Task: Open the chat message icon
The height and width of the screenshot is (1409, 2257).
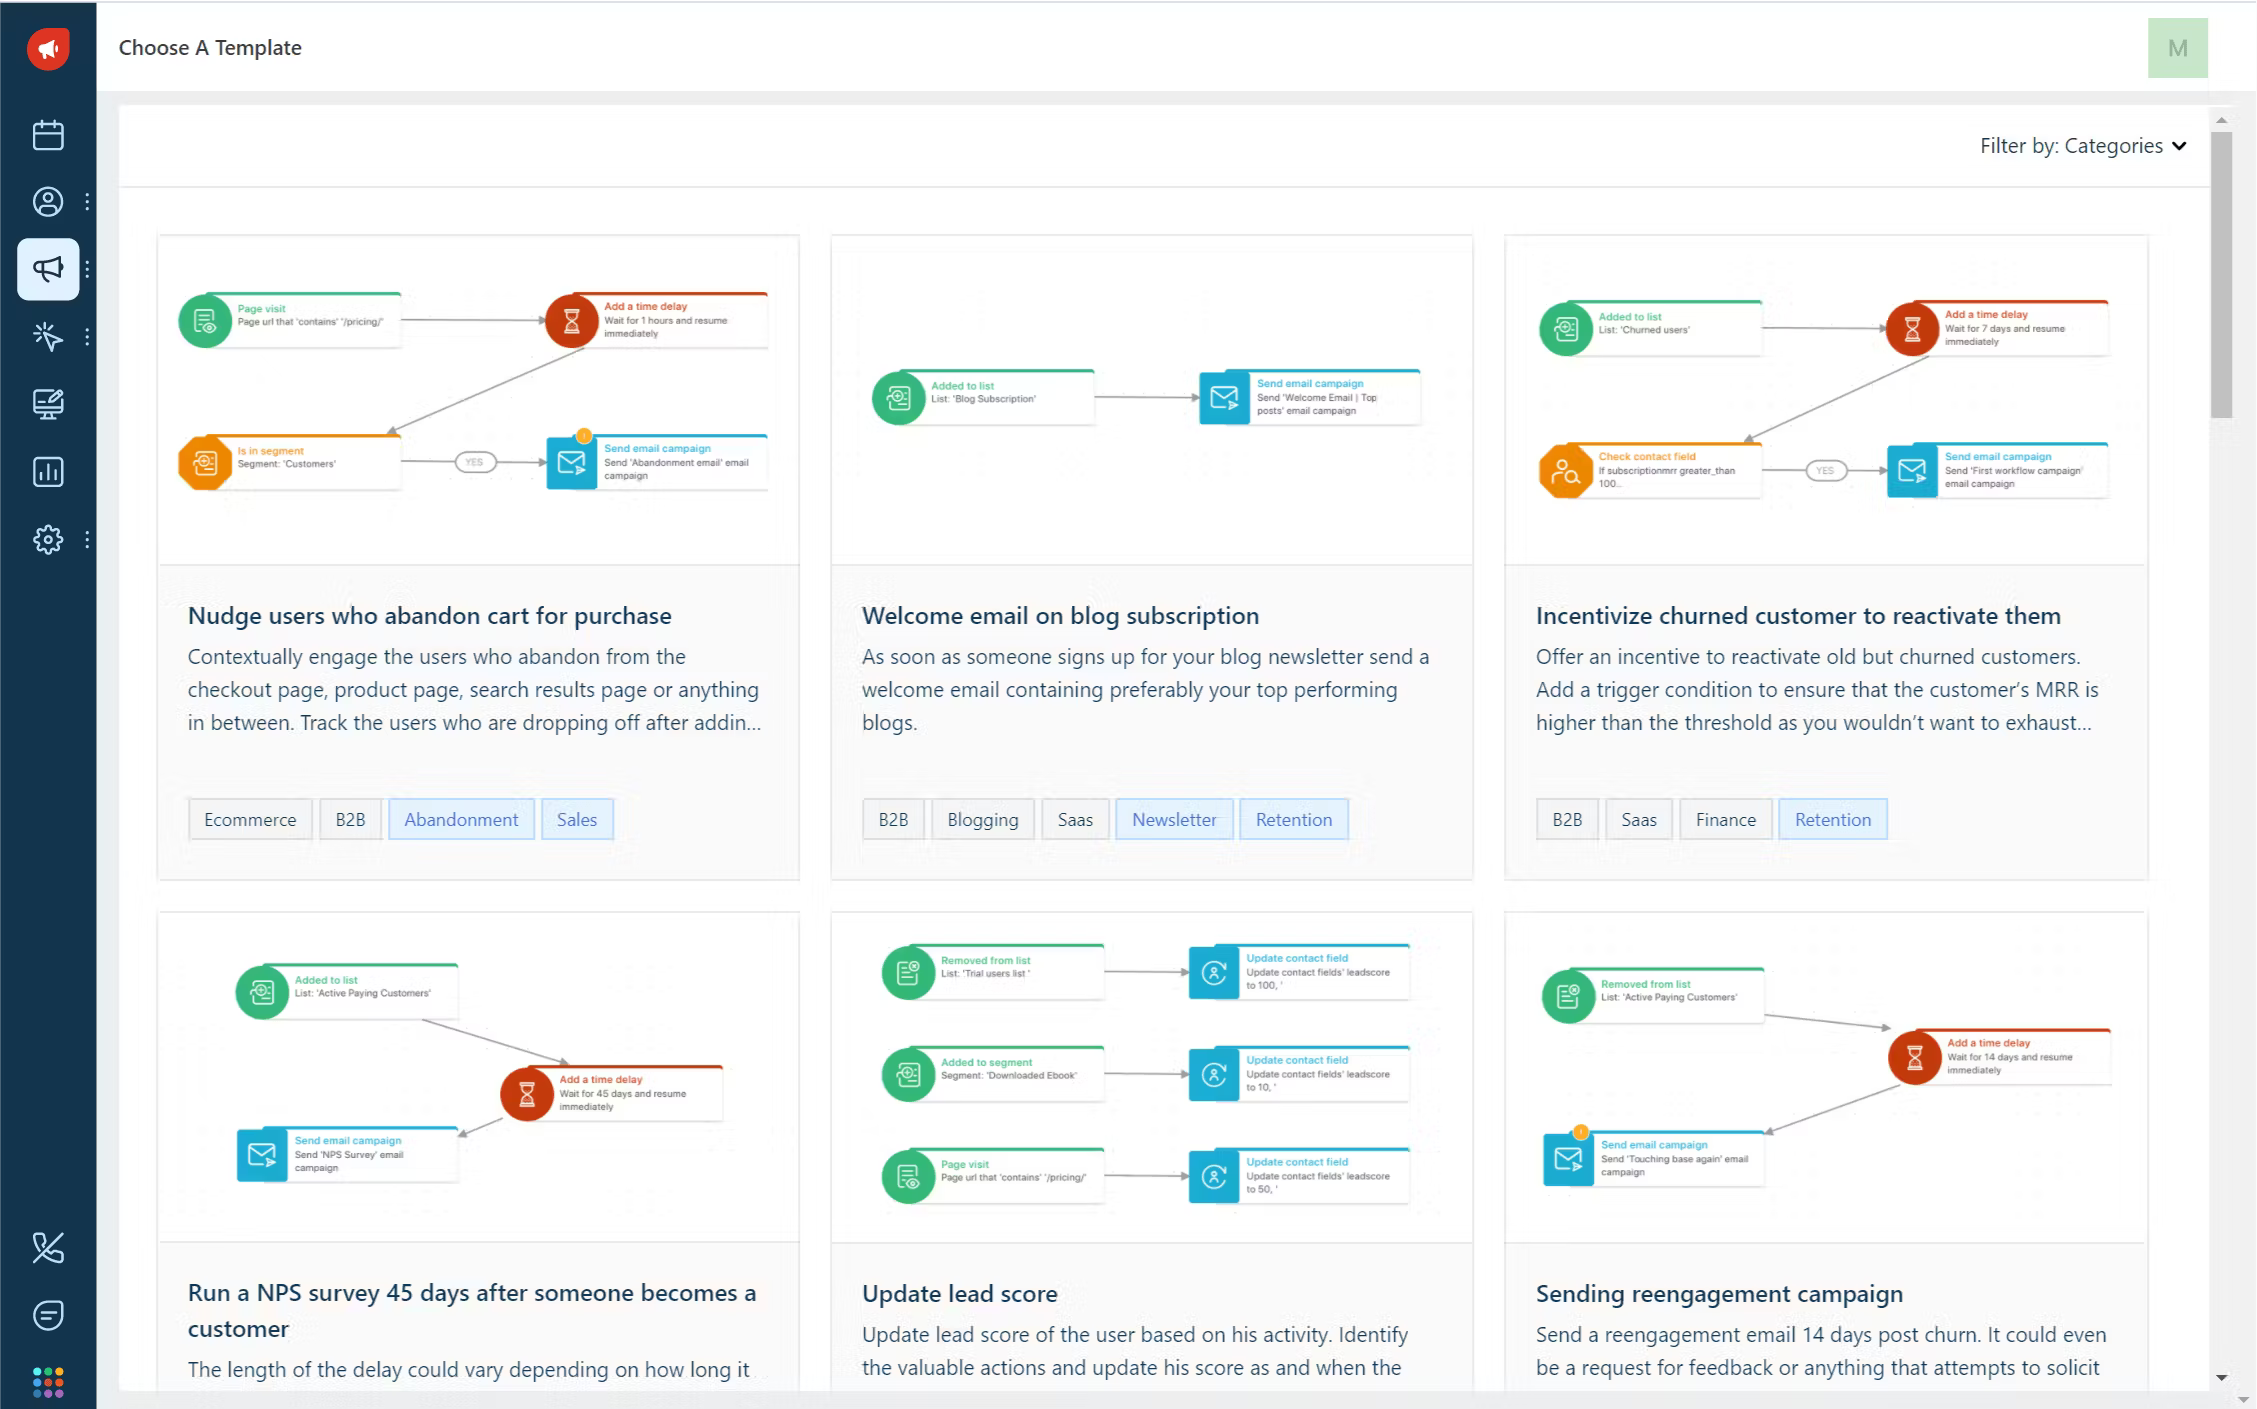Action: [48, 1315]
